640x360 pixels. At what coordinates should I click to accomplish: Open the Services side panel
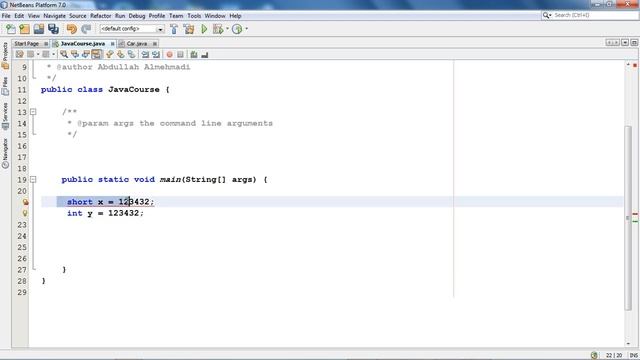click(x=5, y=116)
